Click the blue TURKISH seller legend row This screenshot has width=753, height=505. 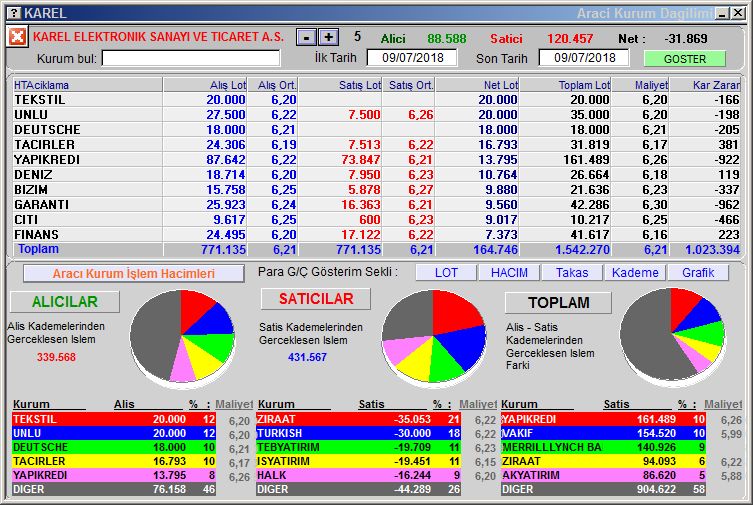click(358, 433)
